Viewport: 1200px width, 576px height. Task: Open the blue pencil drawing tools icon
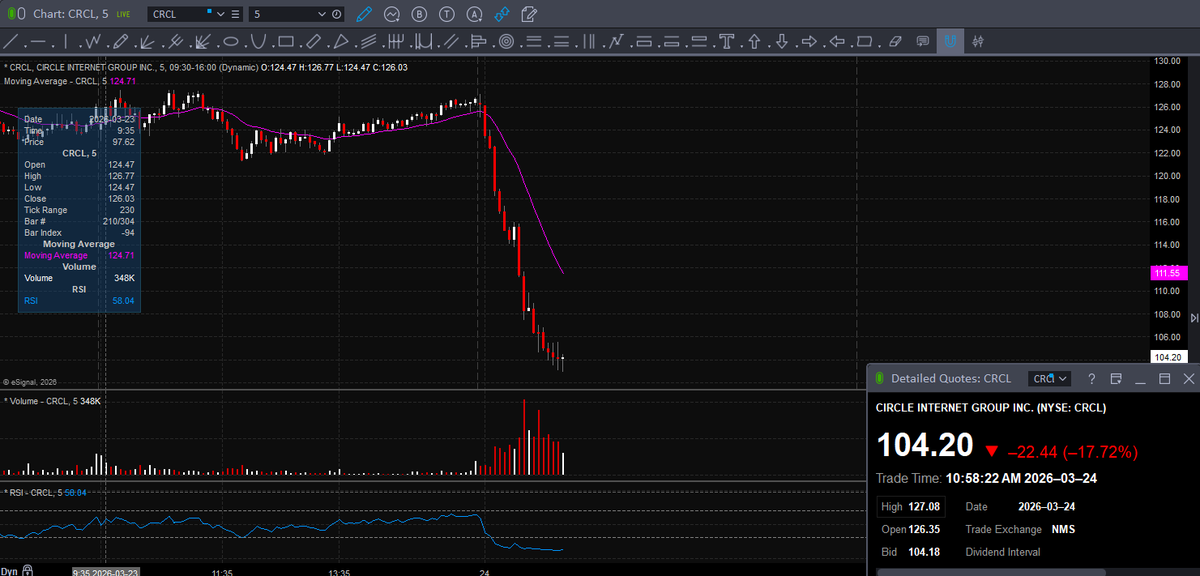point(363,14)
